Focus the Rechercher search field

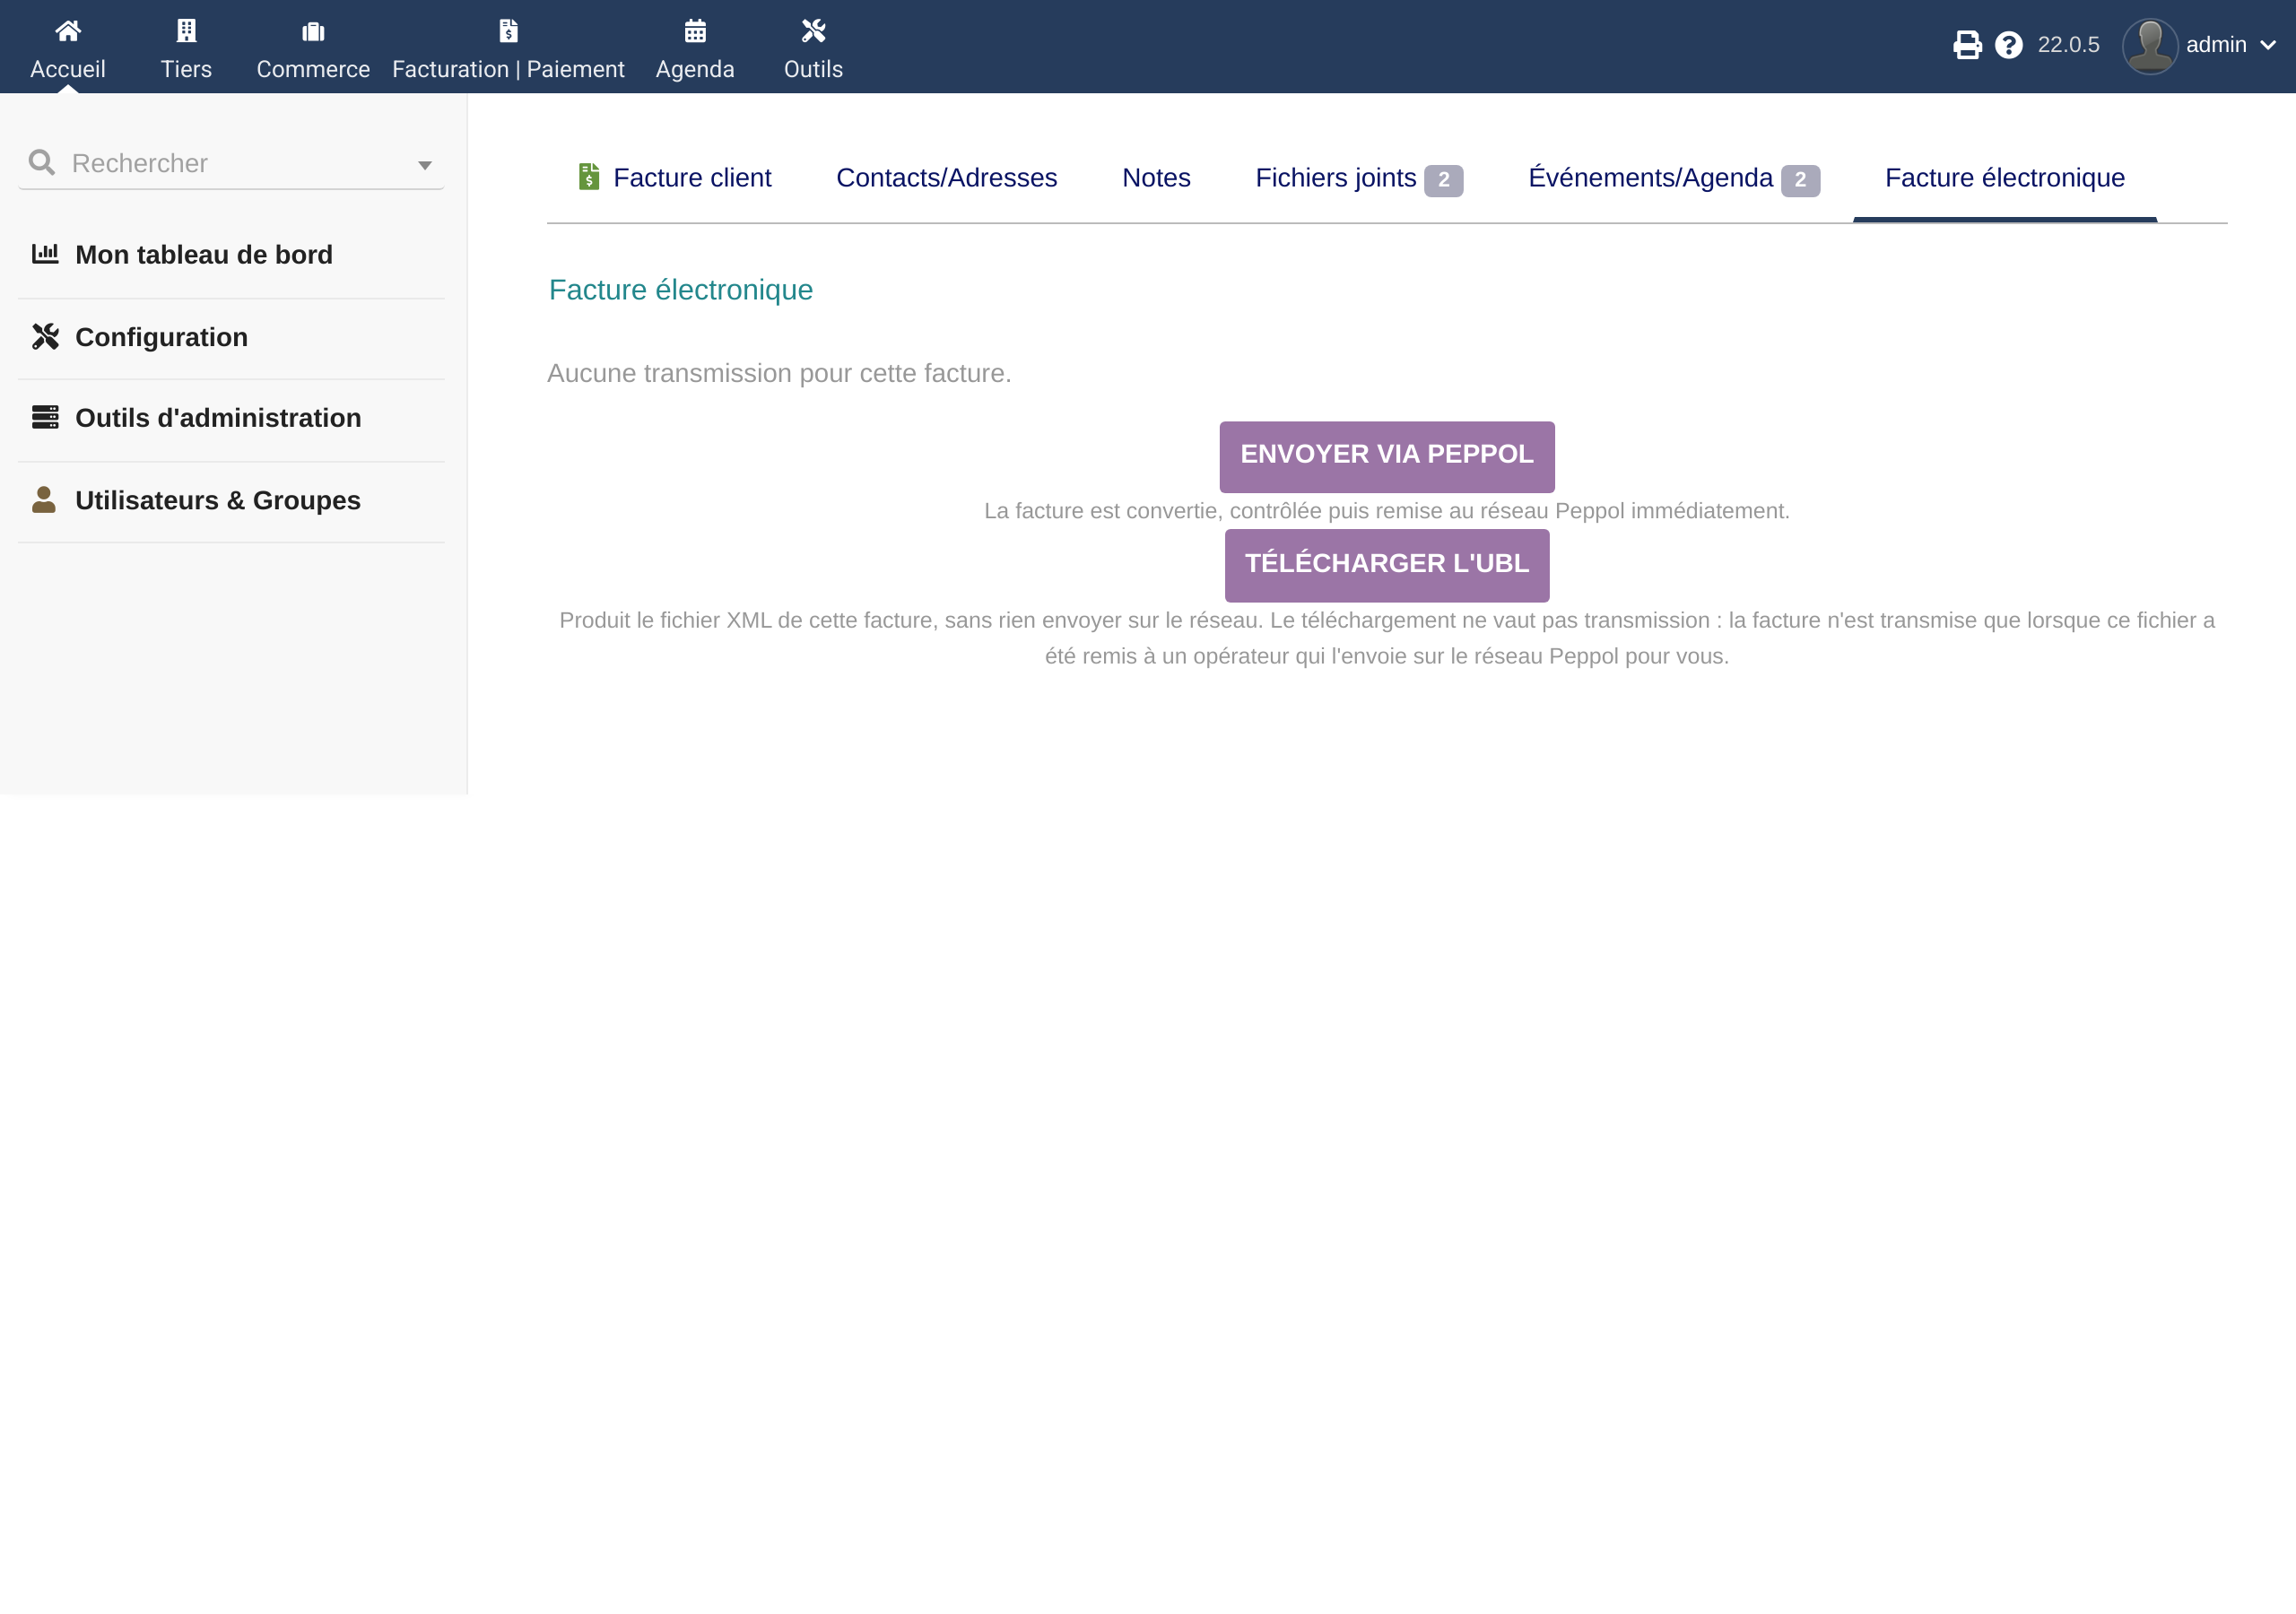pyautogui.click(x=231, y=163)
